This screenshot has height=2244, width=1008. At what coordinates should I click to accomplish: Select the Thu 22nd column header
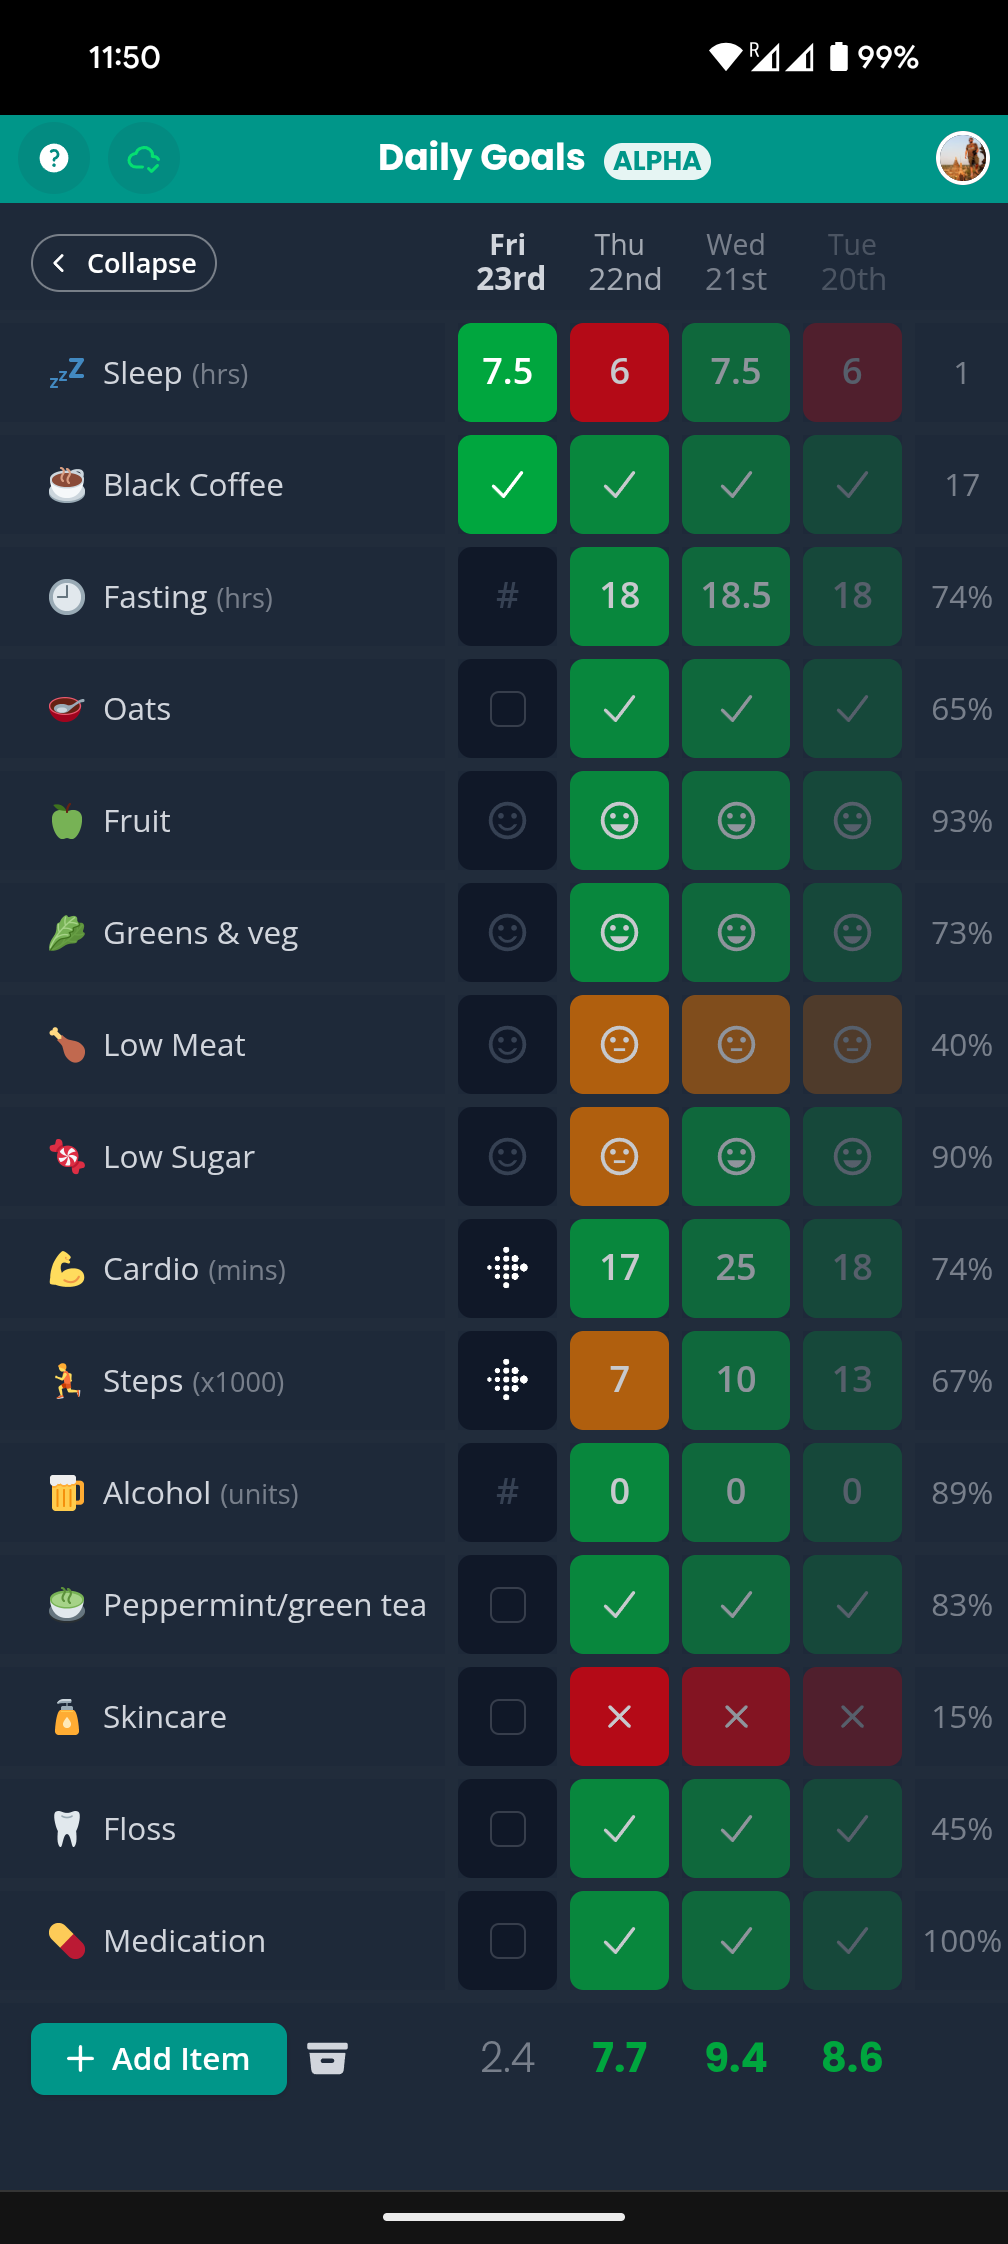click(620, 262)
